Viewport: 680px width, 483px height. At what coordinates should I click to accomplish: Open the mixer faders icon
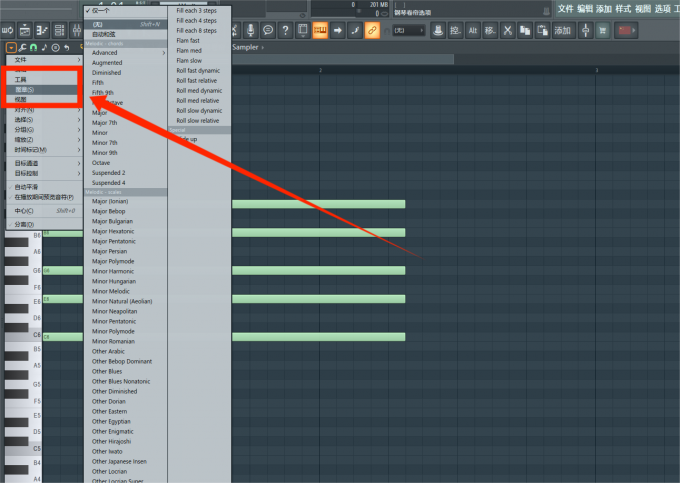click(x=76, y=30)
